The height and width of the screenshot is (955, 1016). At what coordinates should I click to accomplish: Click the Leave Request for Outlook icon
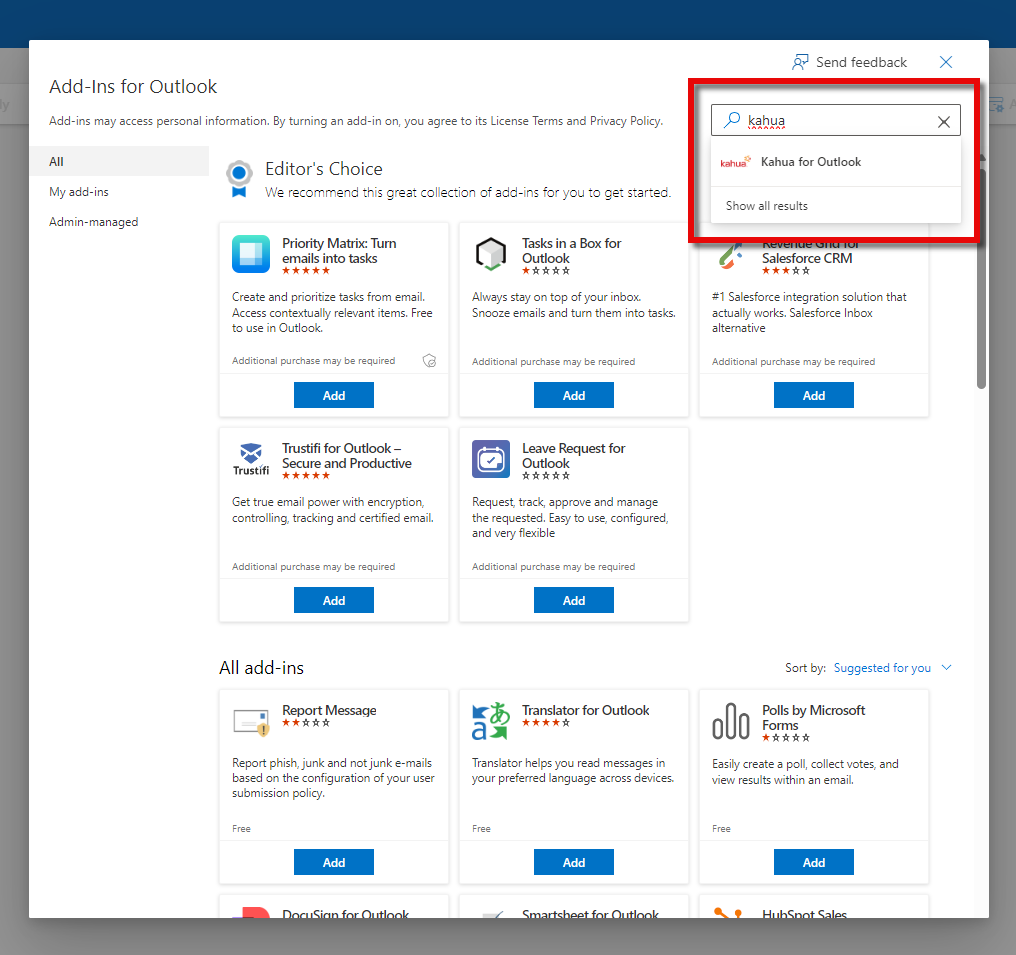point(491,459)
